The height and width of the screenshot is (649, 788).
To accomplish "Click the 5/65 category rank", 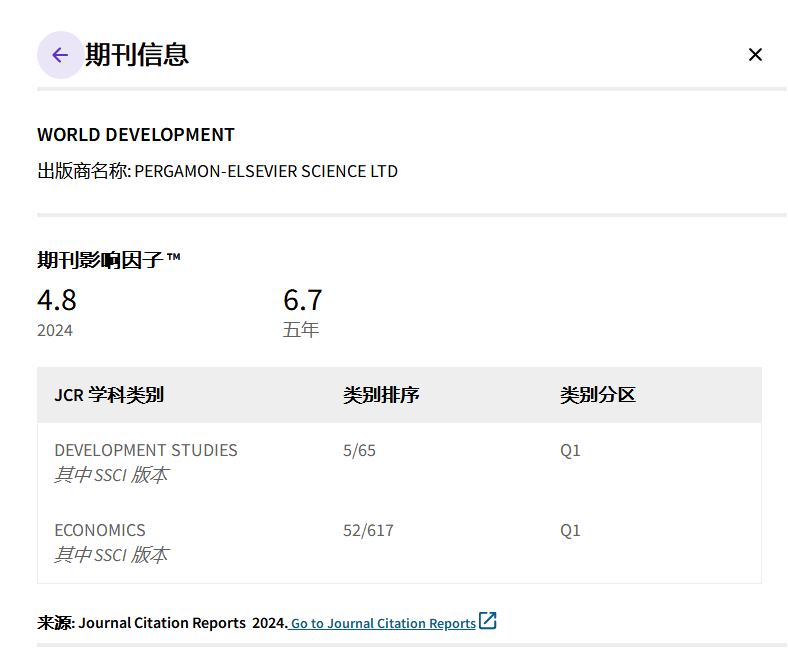I will (359, 450).
